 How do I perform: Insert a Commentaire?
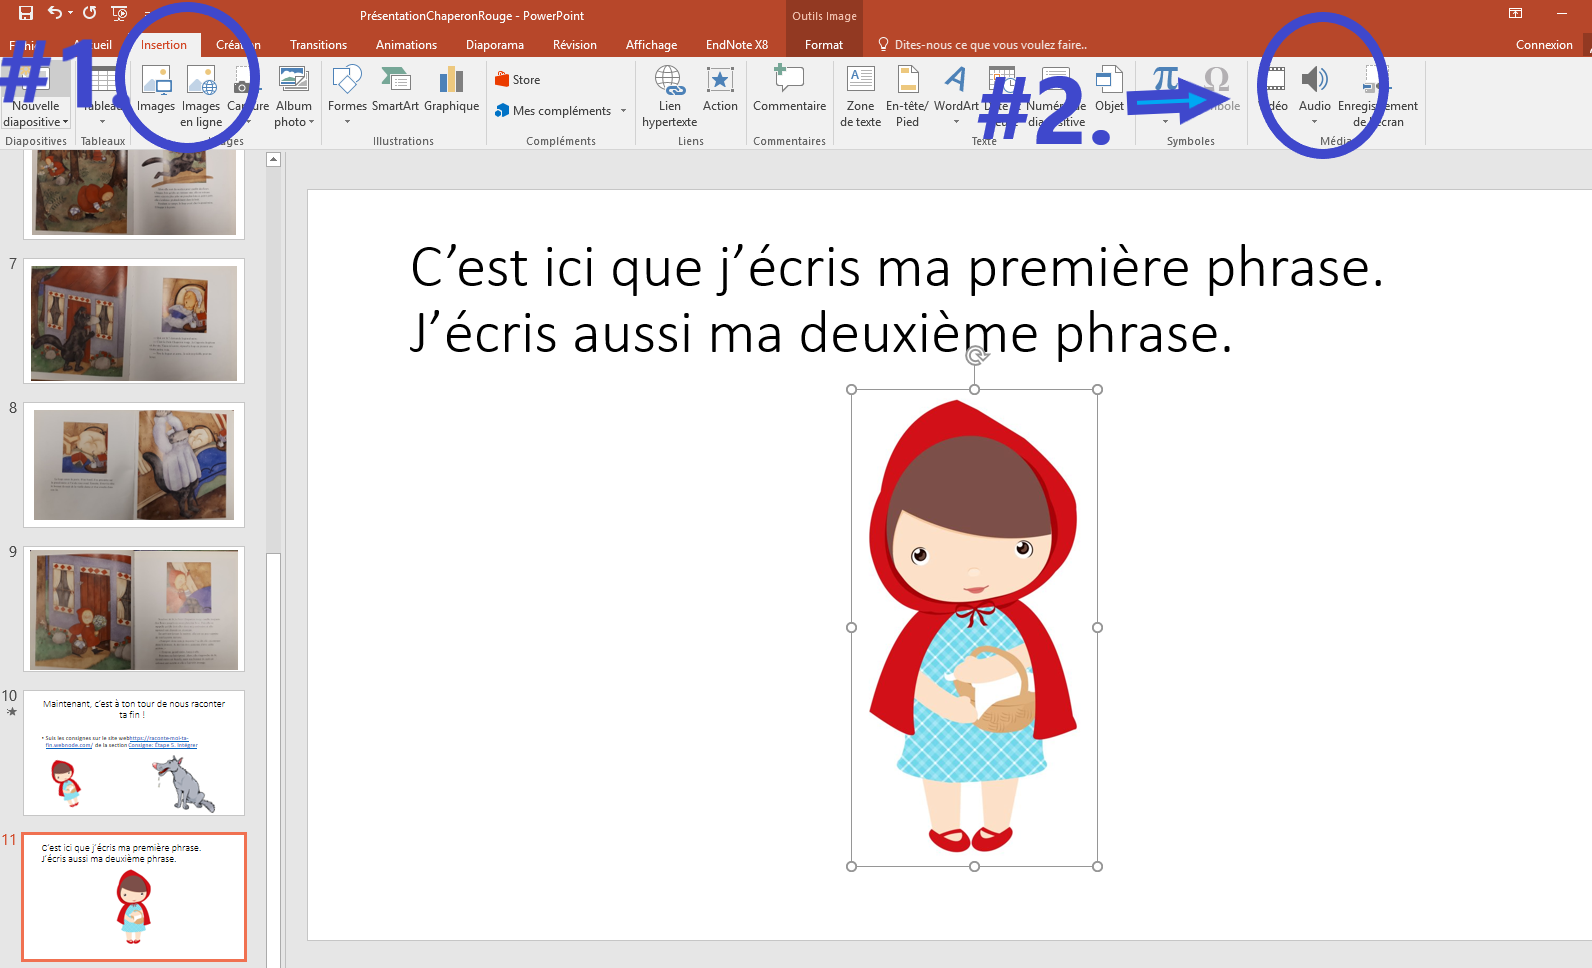point(789,90)
